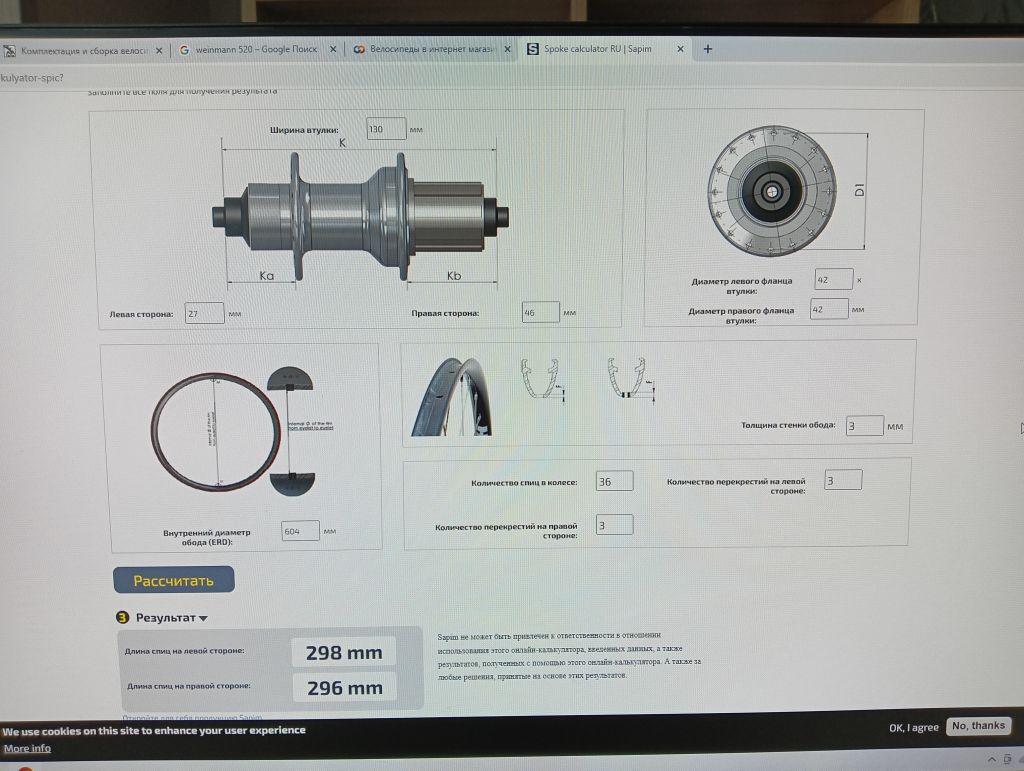Close the Spoke calculator RU Sapim tab
Screen dimensions: 1024x771
click(x=681, y=49)
